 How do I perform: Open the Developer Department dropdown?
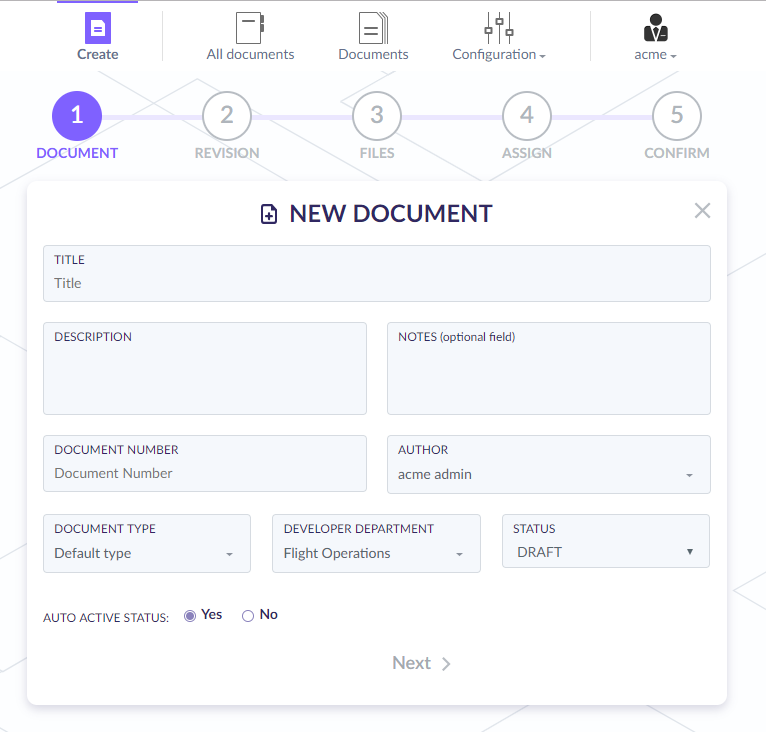click(375, 553)
